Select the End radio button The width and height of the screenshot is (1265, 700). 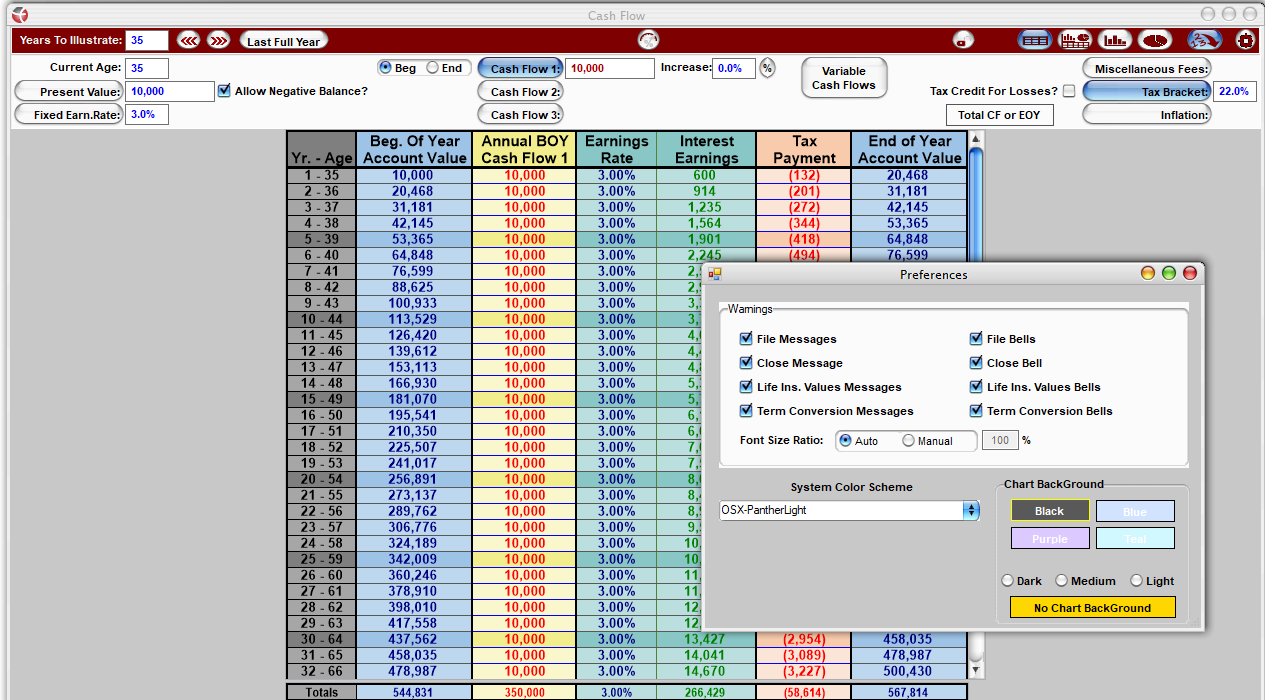[x=433, y=68]
